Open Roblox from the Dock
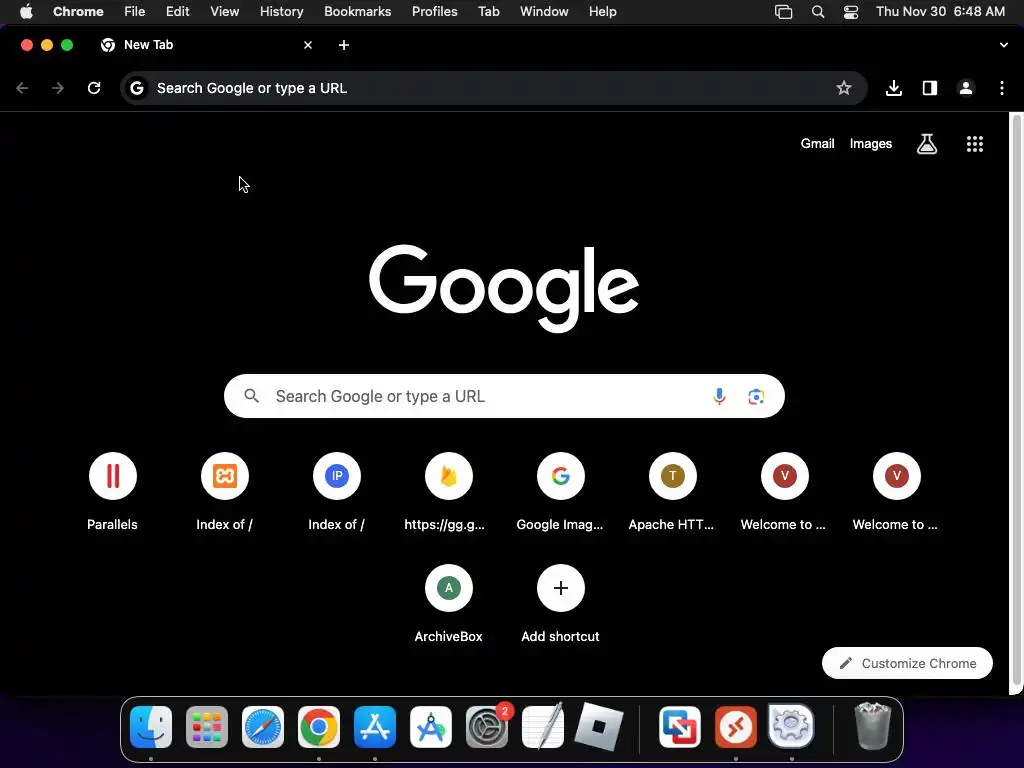The height and width of the screenshot is (768, 1024). point(598,727)
